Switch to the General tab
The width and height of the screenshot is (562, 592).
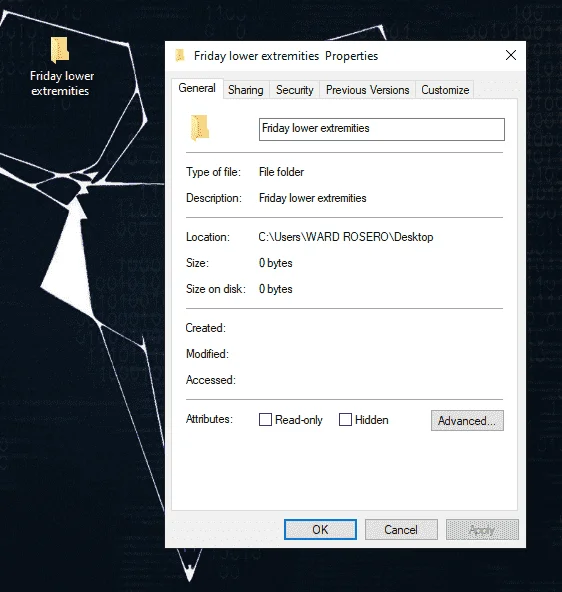pyautogui.click(x=197, y=88)
